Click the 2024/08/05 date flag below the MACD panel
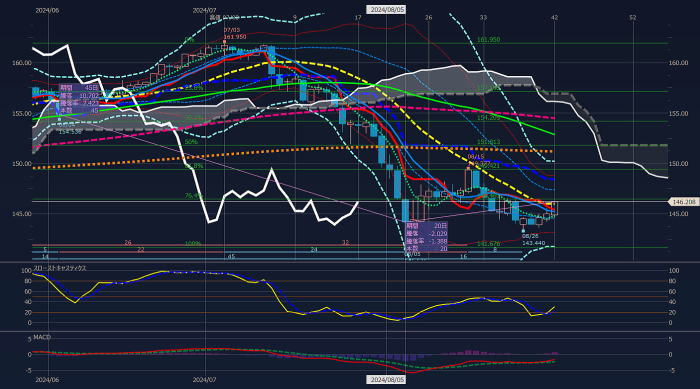 pos(387,379)
